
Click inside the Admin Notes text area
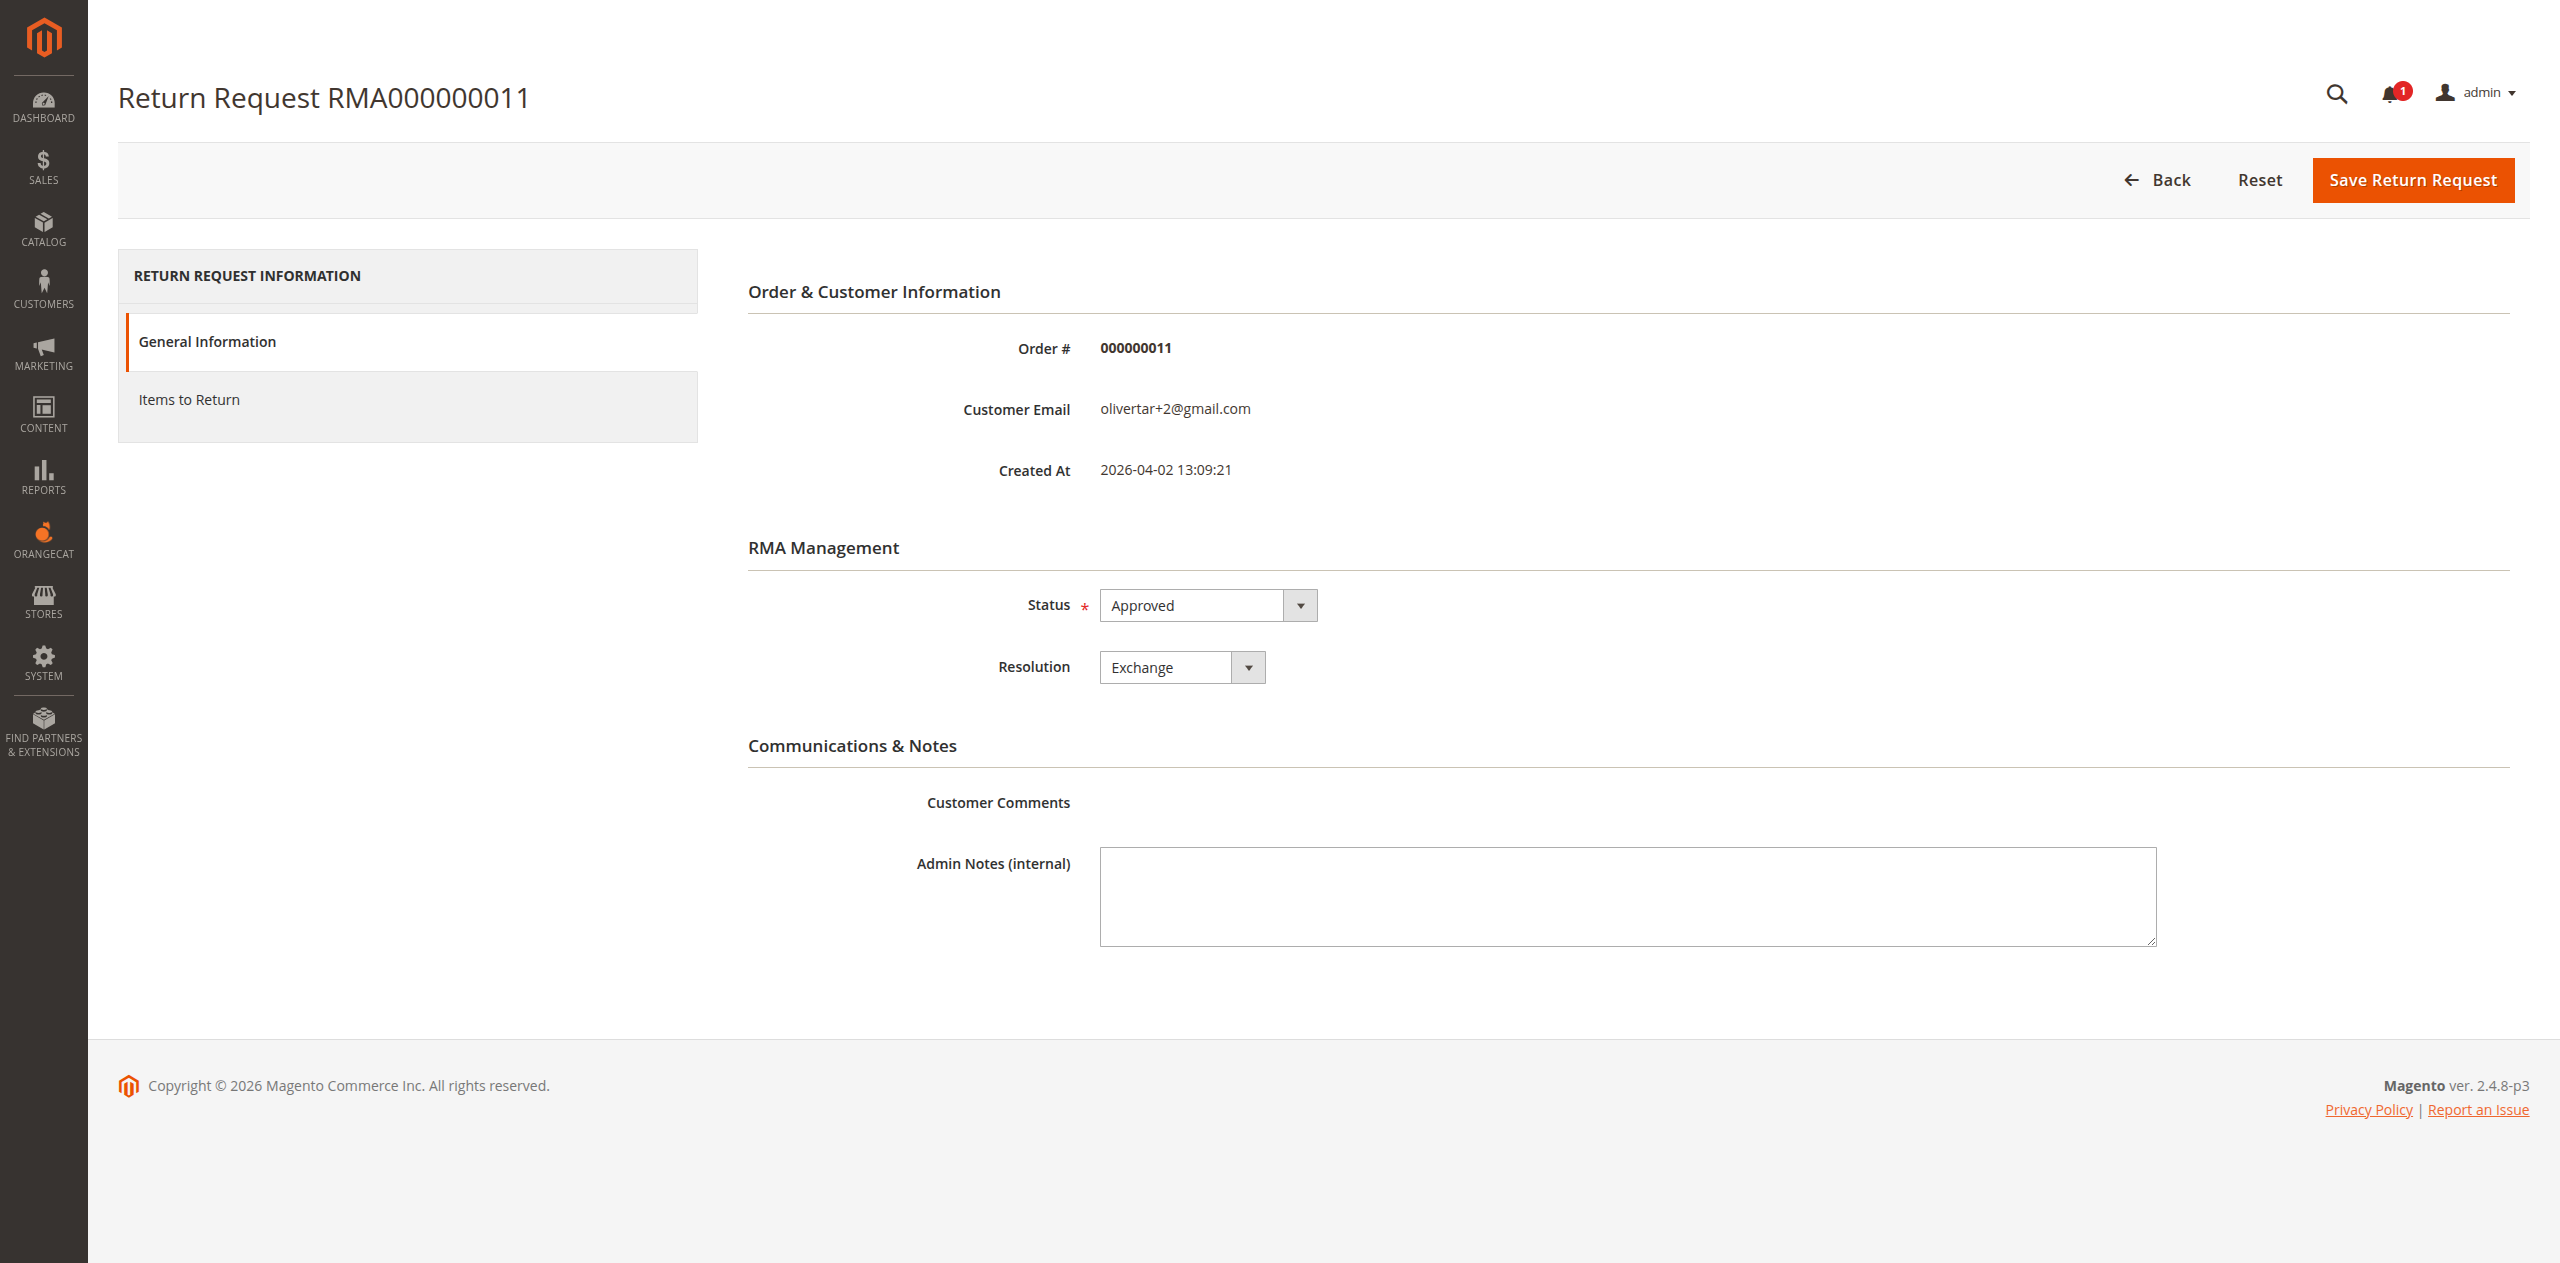(x=1627, y=895)
